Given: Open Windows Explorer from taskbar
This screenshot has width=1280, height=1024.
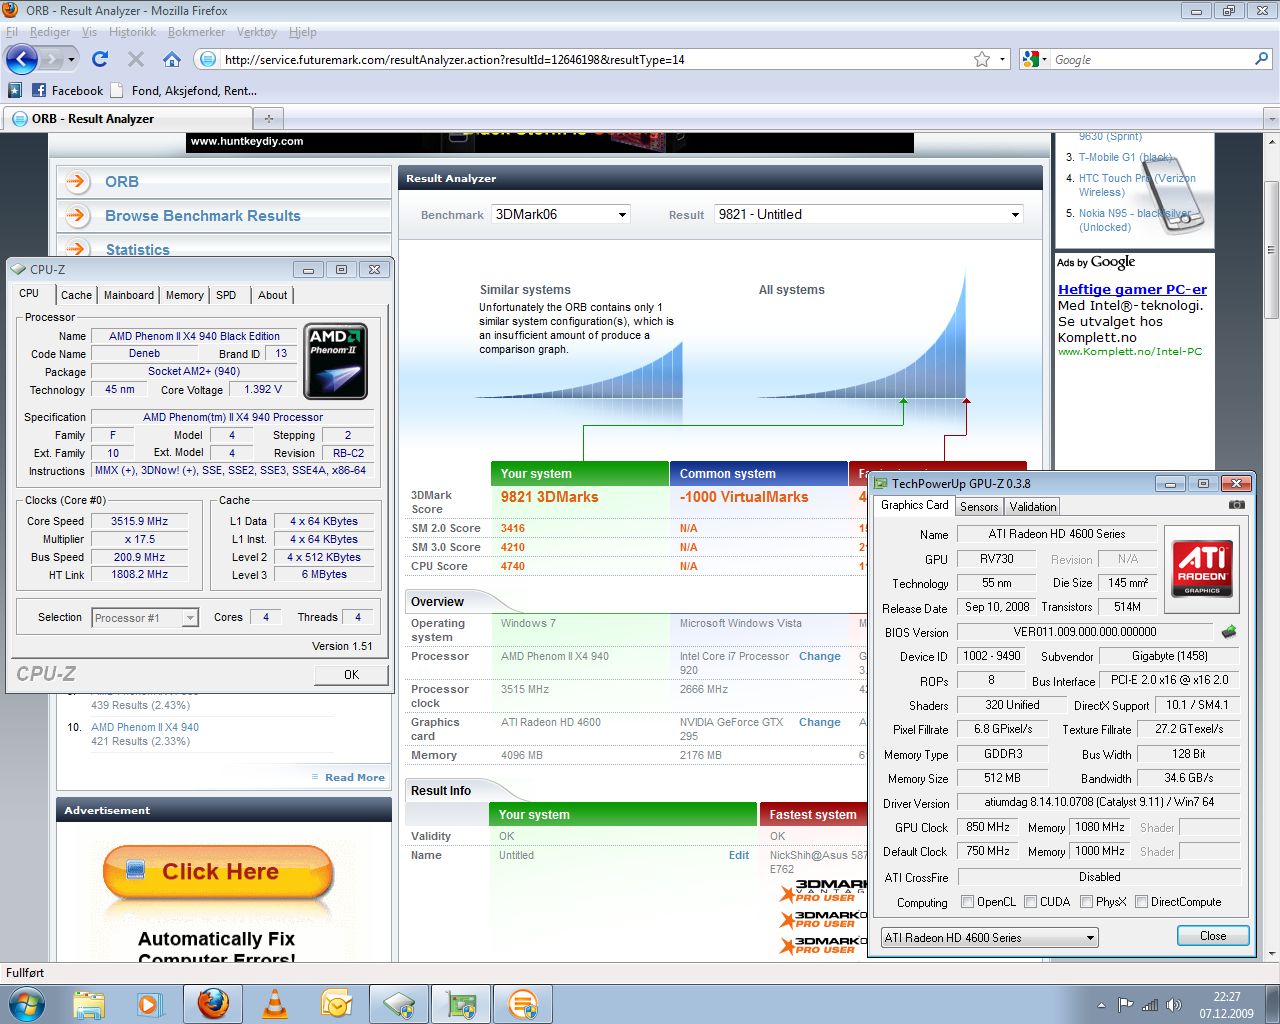Looking at the screenshot, I should tap(89, 1004).
